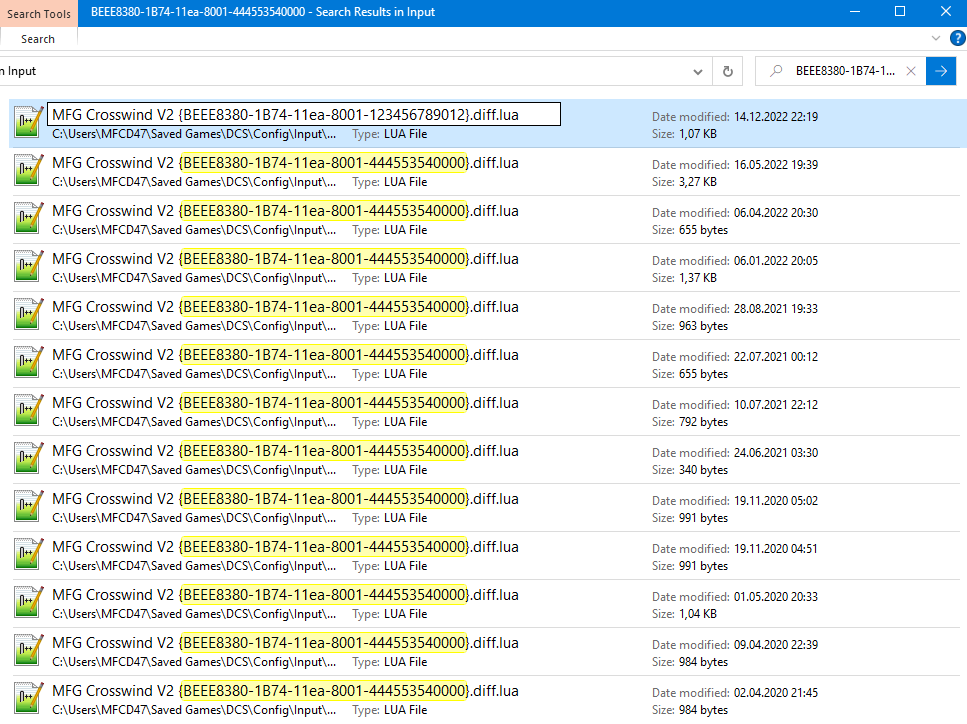Select the LUA file icon dated 10.07.2021

[x=28, y=411]
